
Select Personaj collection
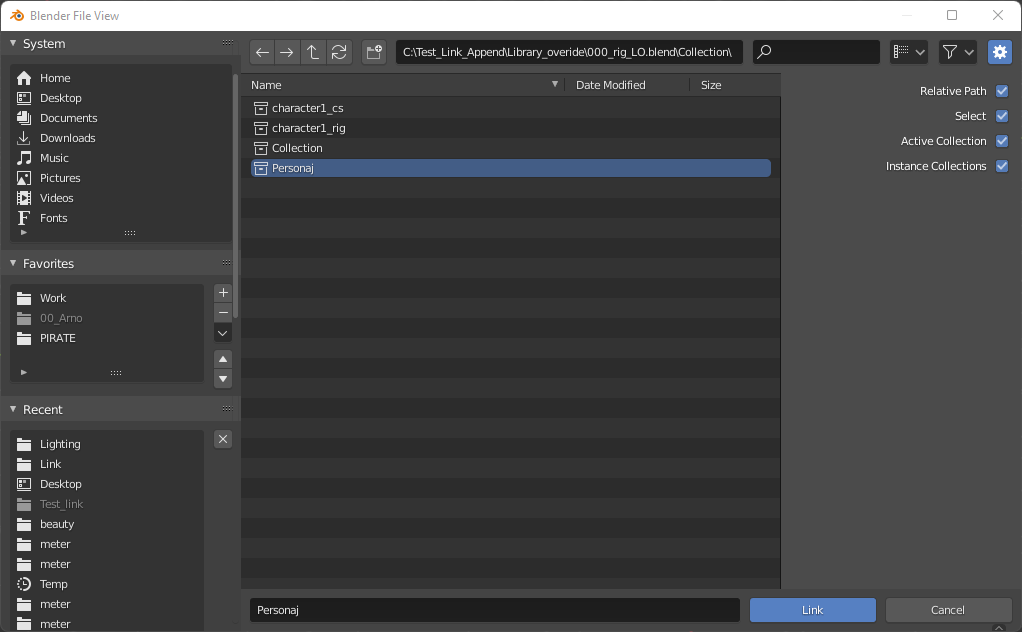point(510,168)
